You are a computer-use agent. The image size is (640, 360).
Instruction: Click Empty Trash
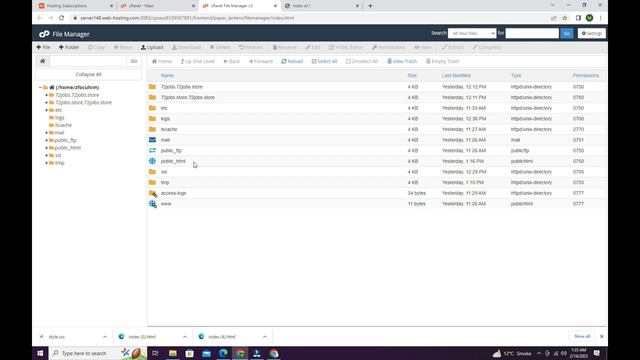pos(443,61)
